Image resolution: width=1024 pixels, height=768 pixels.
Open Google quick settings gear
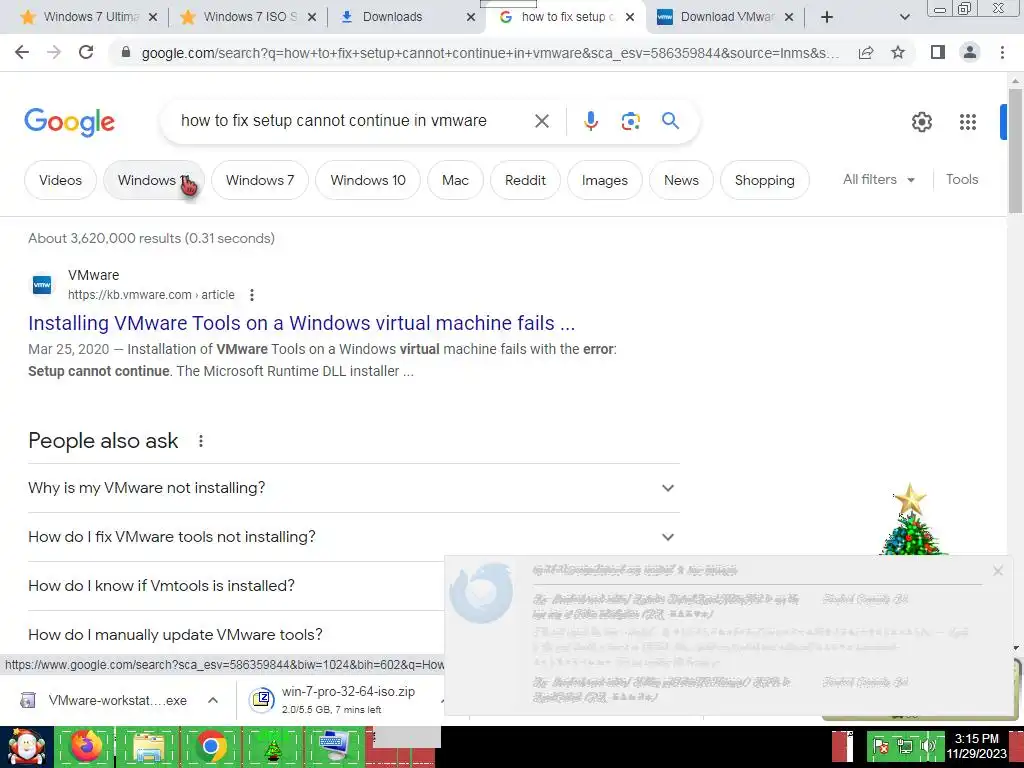pyautogui.click(x=921, y=121)
